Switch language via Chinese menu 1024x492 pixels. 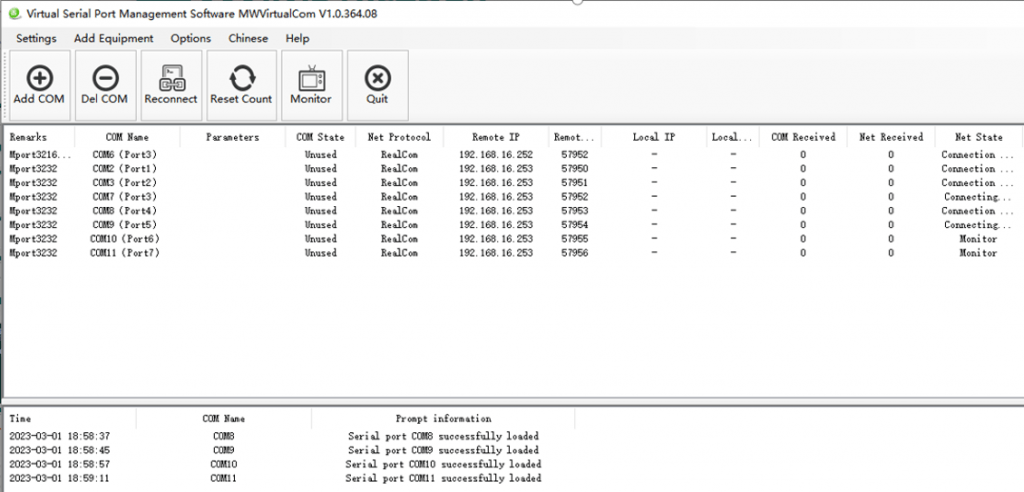click(x=248, y=38)
